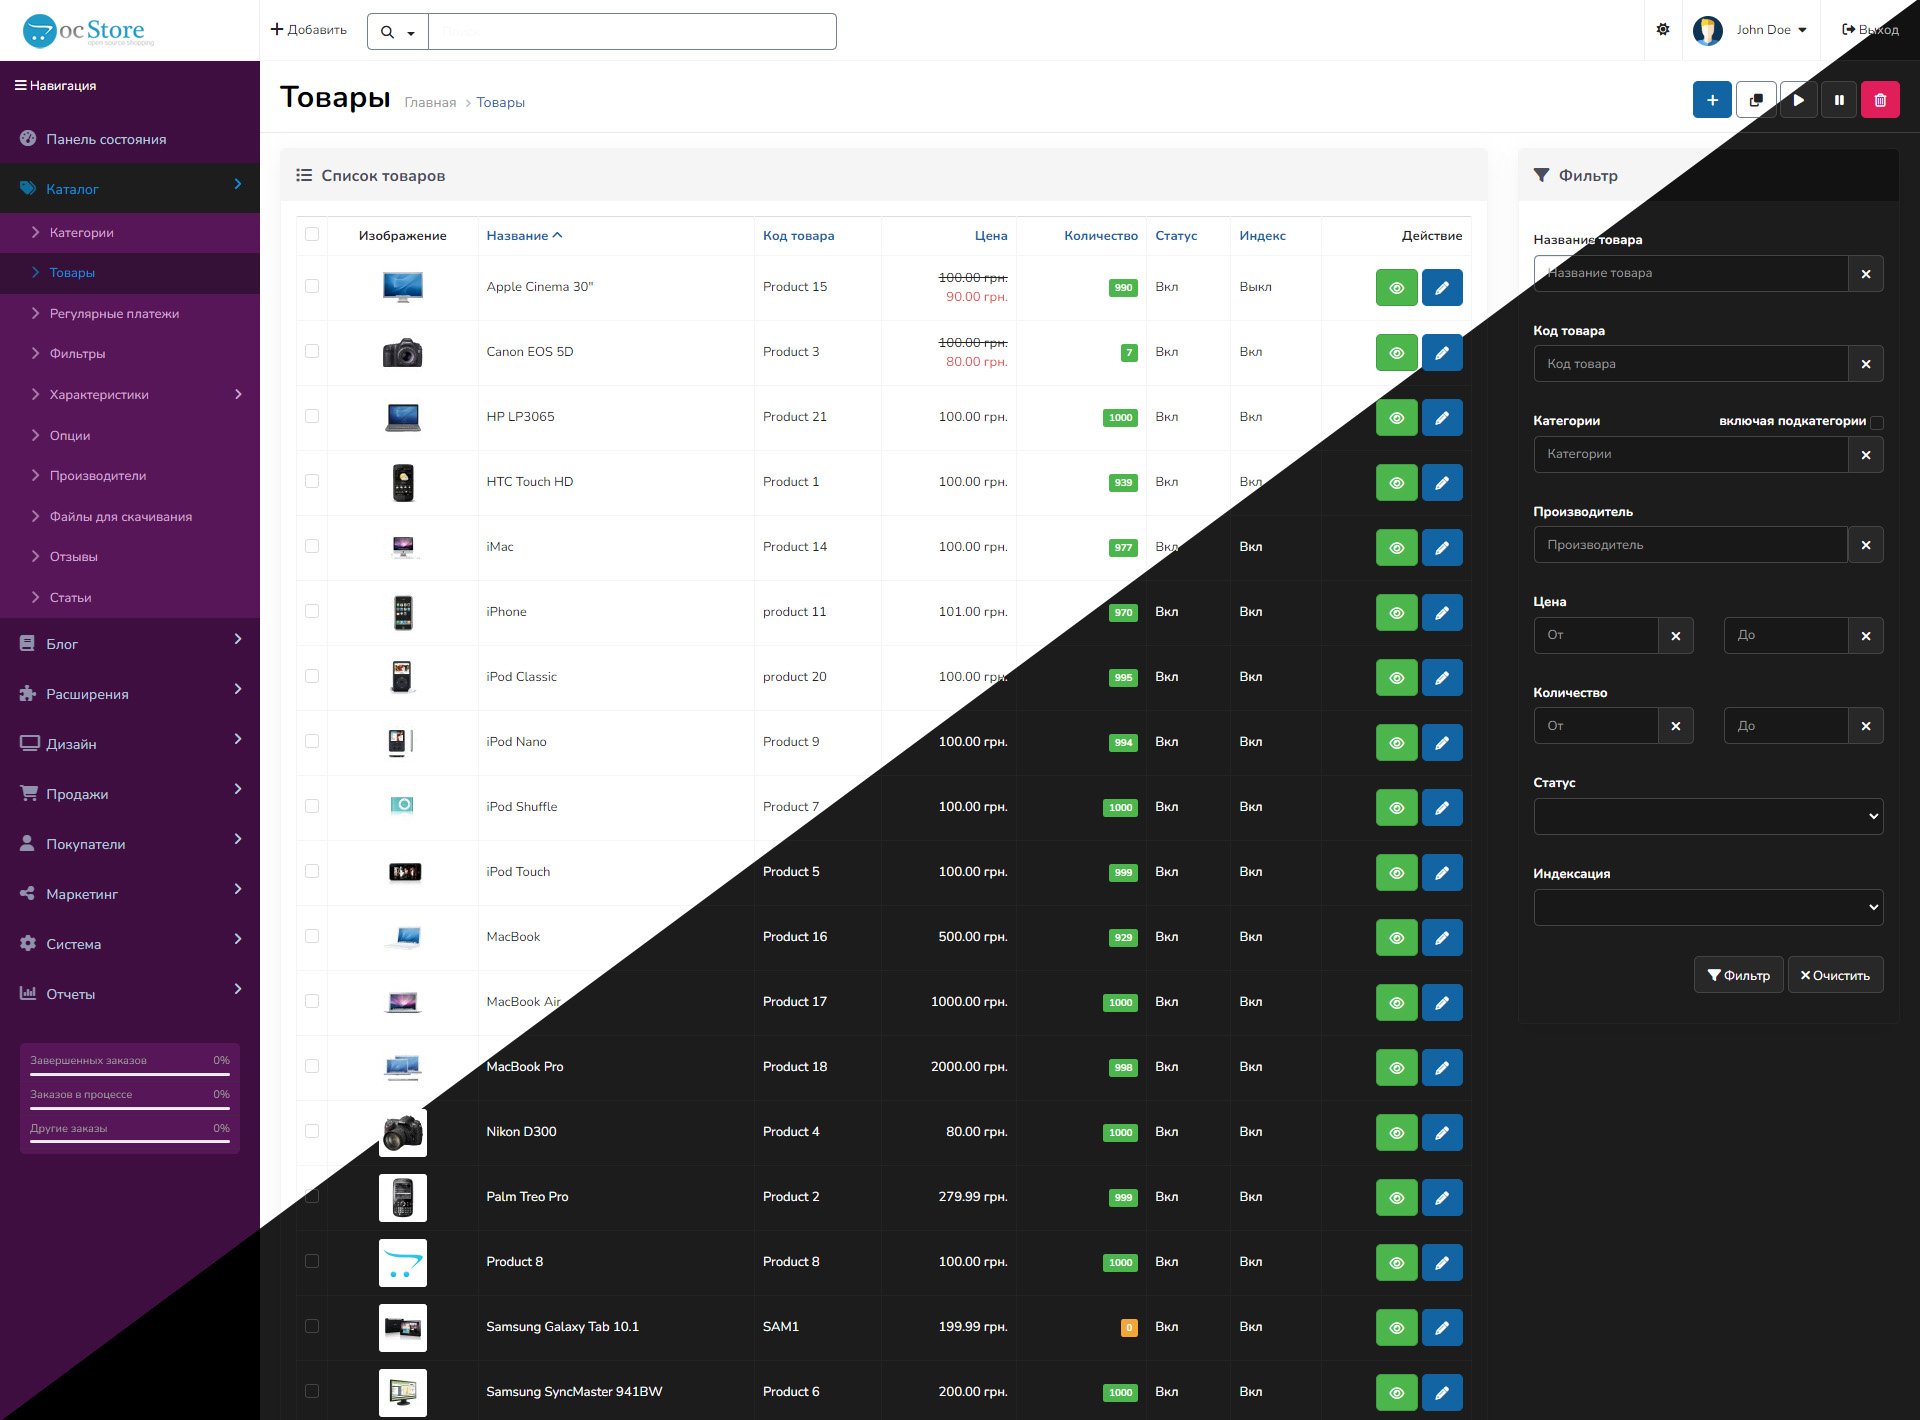Toggle the select-all checkbox in table header
The image size is (1920, 1420).
[x=312, y=234]
